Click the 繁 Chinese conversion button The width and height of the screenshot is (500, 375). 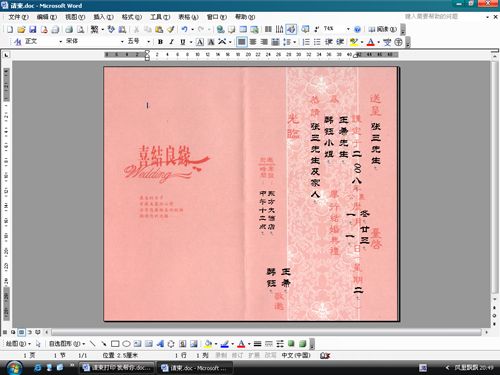click(x=94, y=30)
